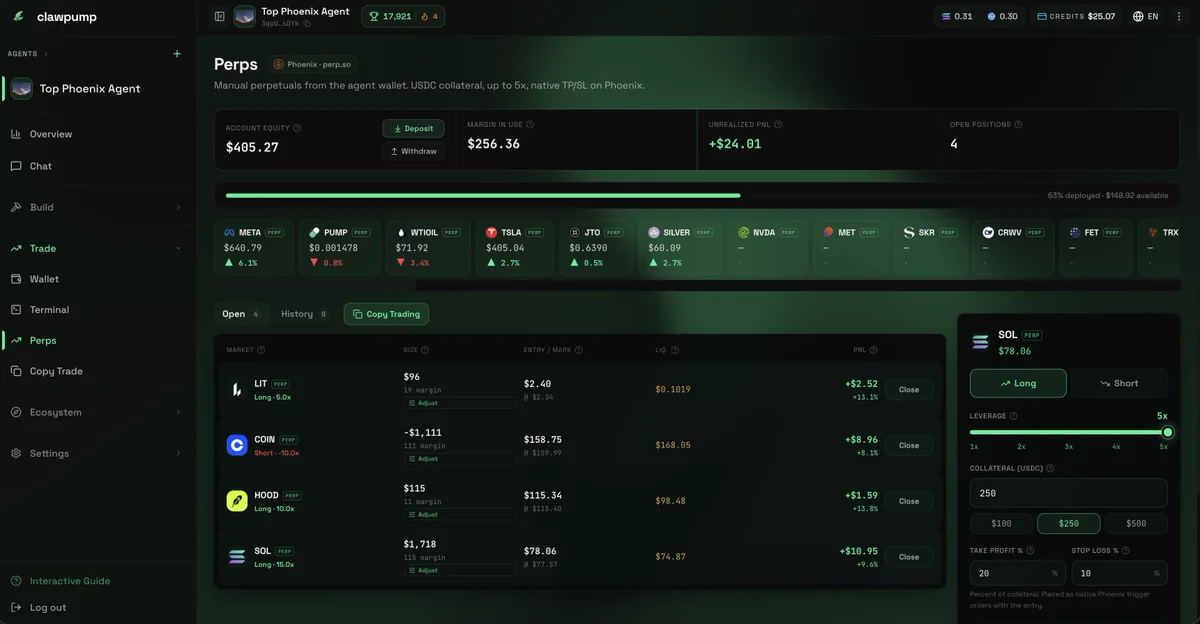Viewport: 1200px width, 624px height.
Task: Open the EN language selector
Action: point(1145,16)
